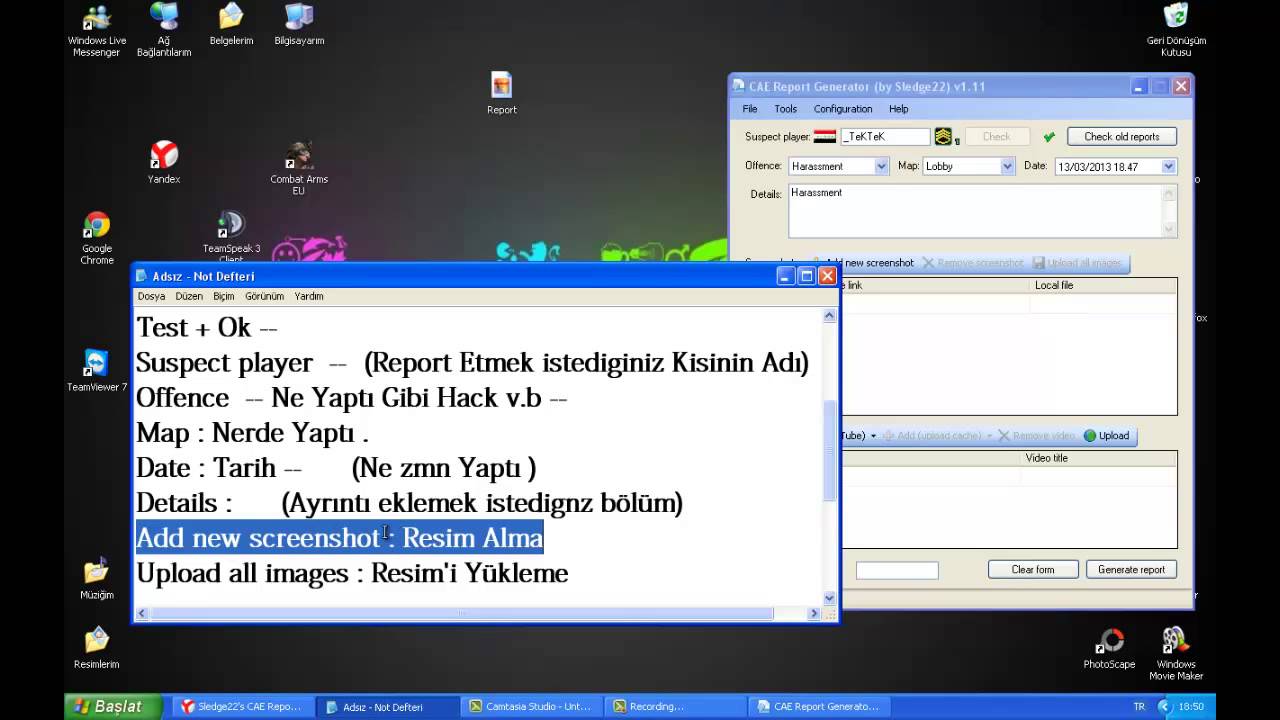Screen dimensions: 1280x720
Task: Click inside the Details text area
Action: (x=974, y=210)
